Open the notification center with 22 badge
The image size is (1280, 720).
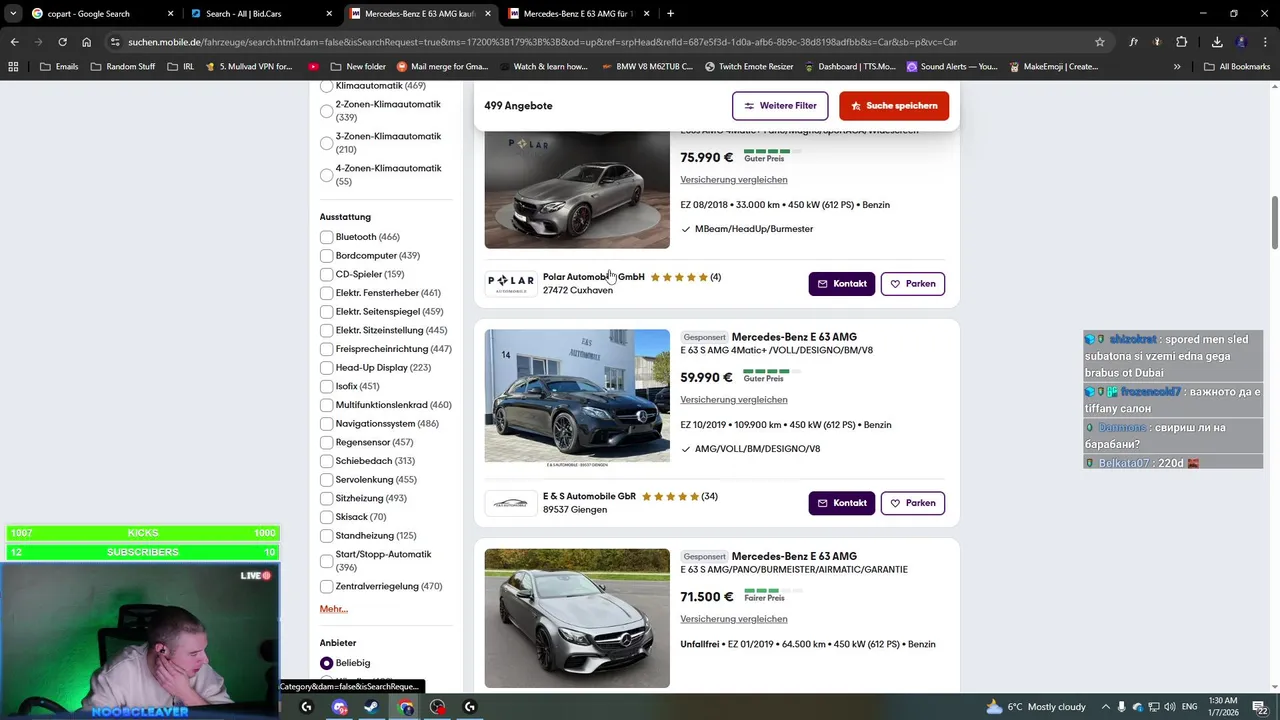click(1262, 707)
